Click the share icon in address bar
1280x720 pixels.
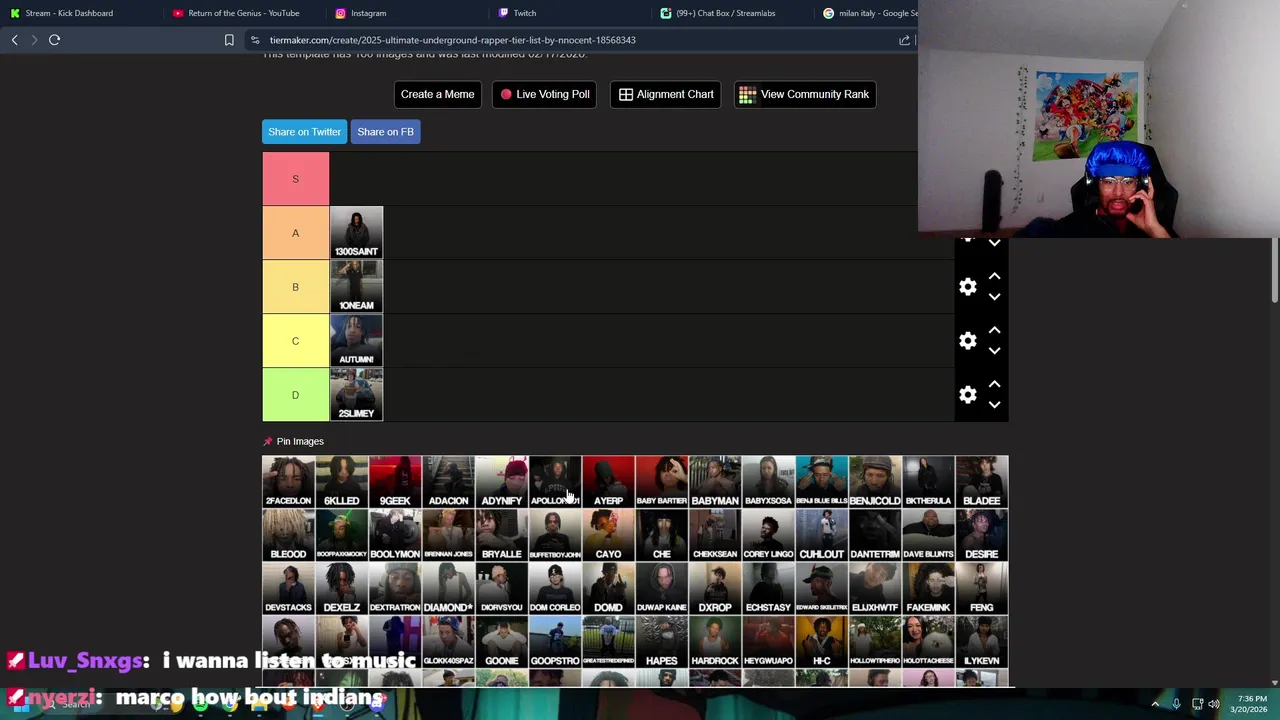tap(904, 40)
